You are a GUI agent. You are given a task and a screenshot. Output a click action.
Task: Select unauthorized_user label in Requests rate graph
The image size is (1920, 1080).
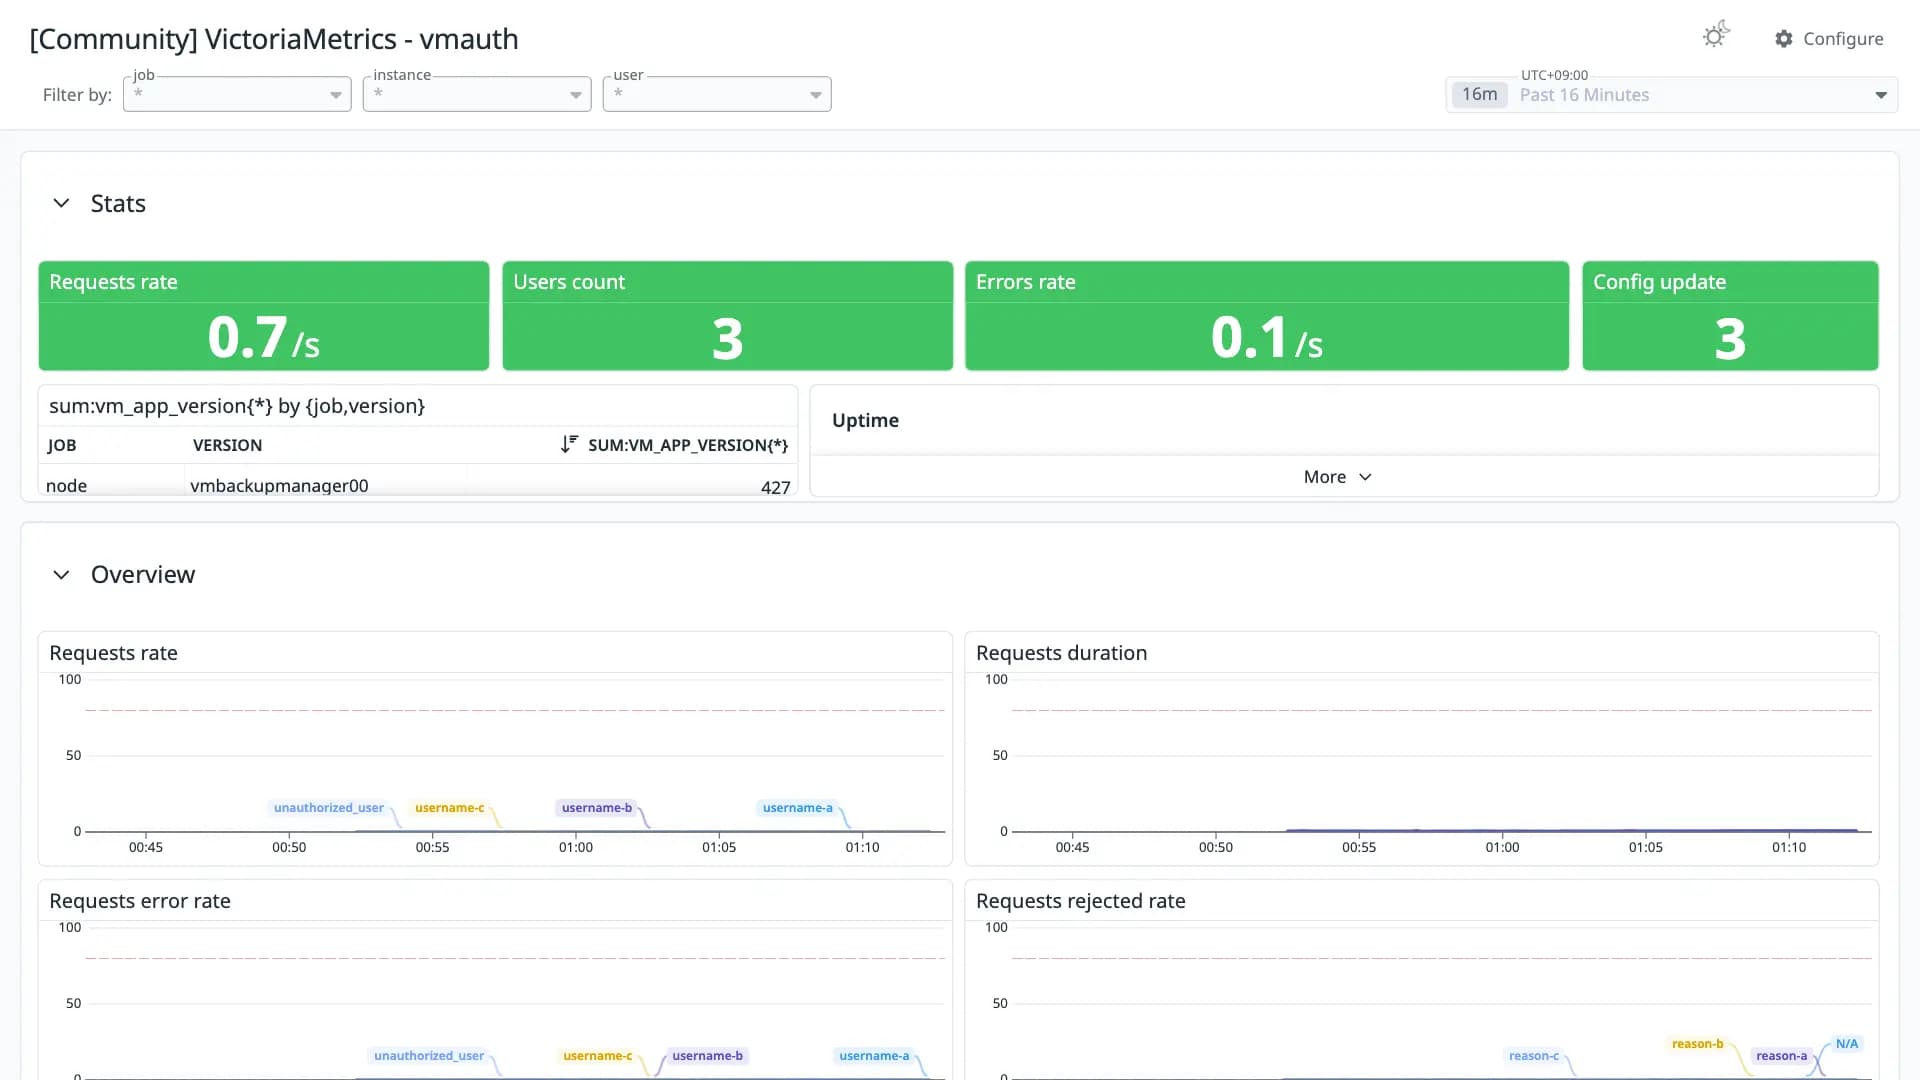[x=329, y=808]
